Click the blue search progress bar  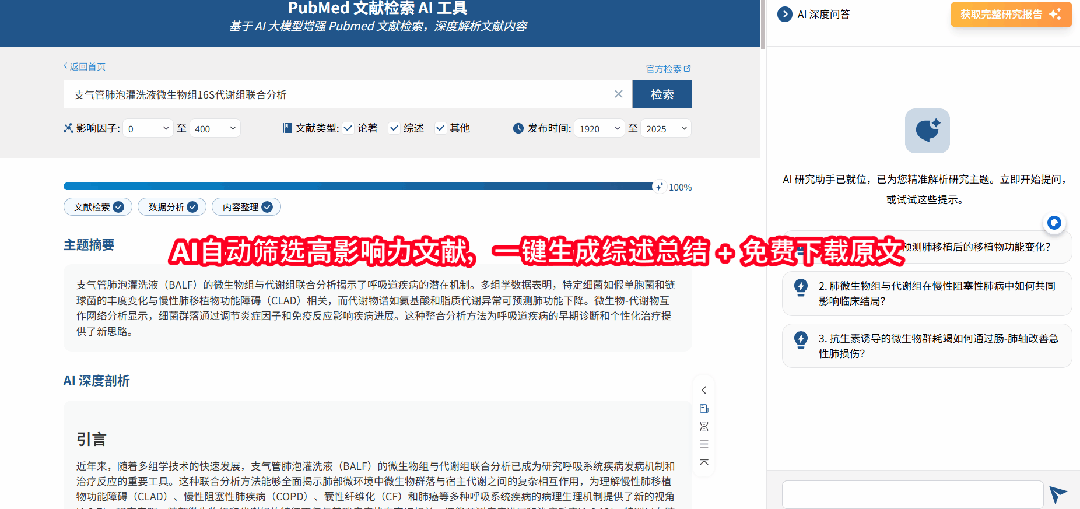pyautogui.click(x=358, y=186)
